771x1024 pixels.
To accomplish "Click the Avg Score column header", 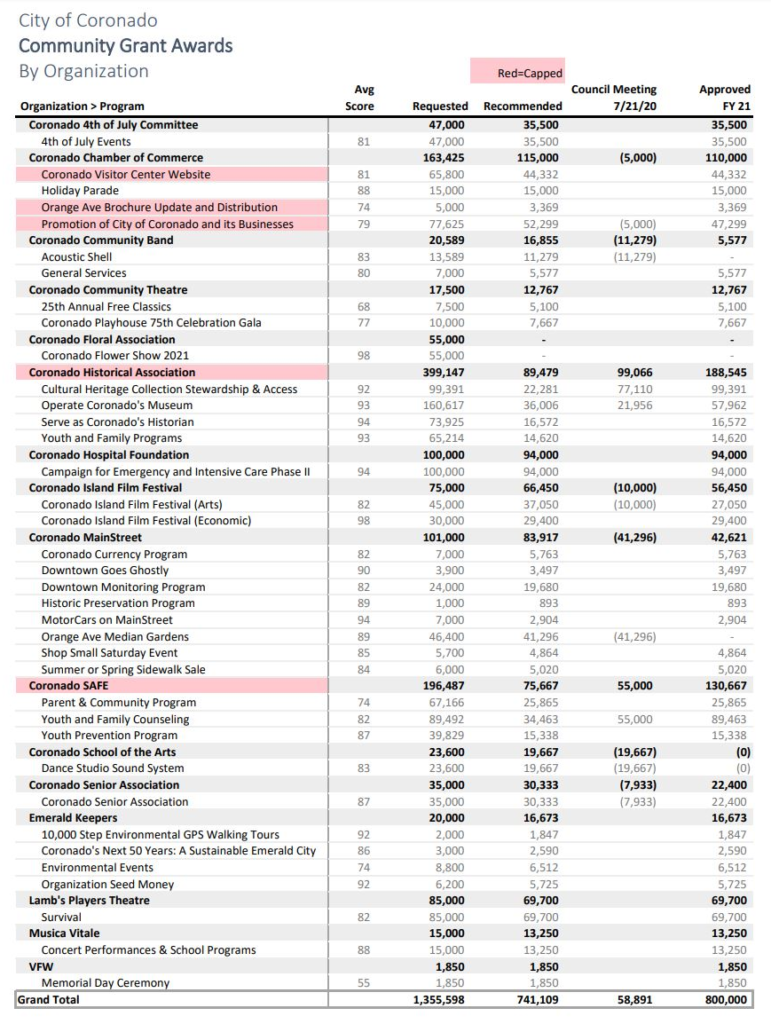I will pyautogui.click(x=364, y=98).
